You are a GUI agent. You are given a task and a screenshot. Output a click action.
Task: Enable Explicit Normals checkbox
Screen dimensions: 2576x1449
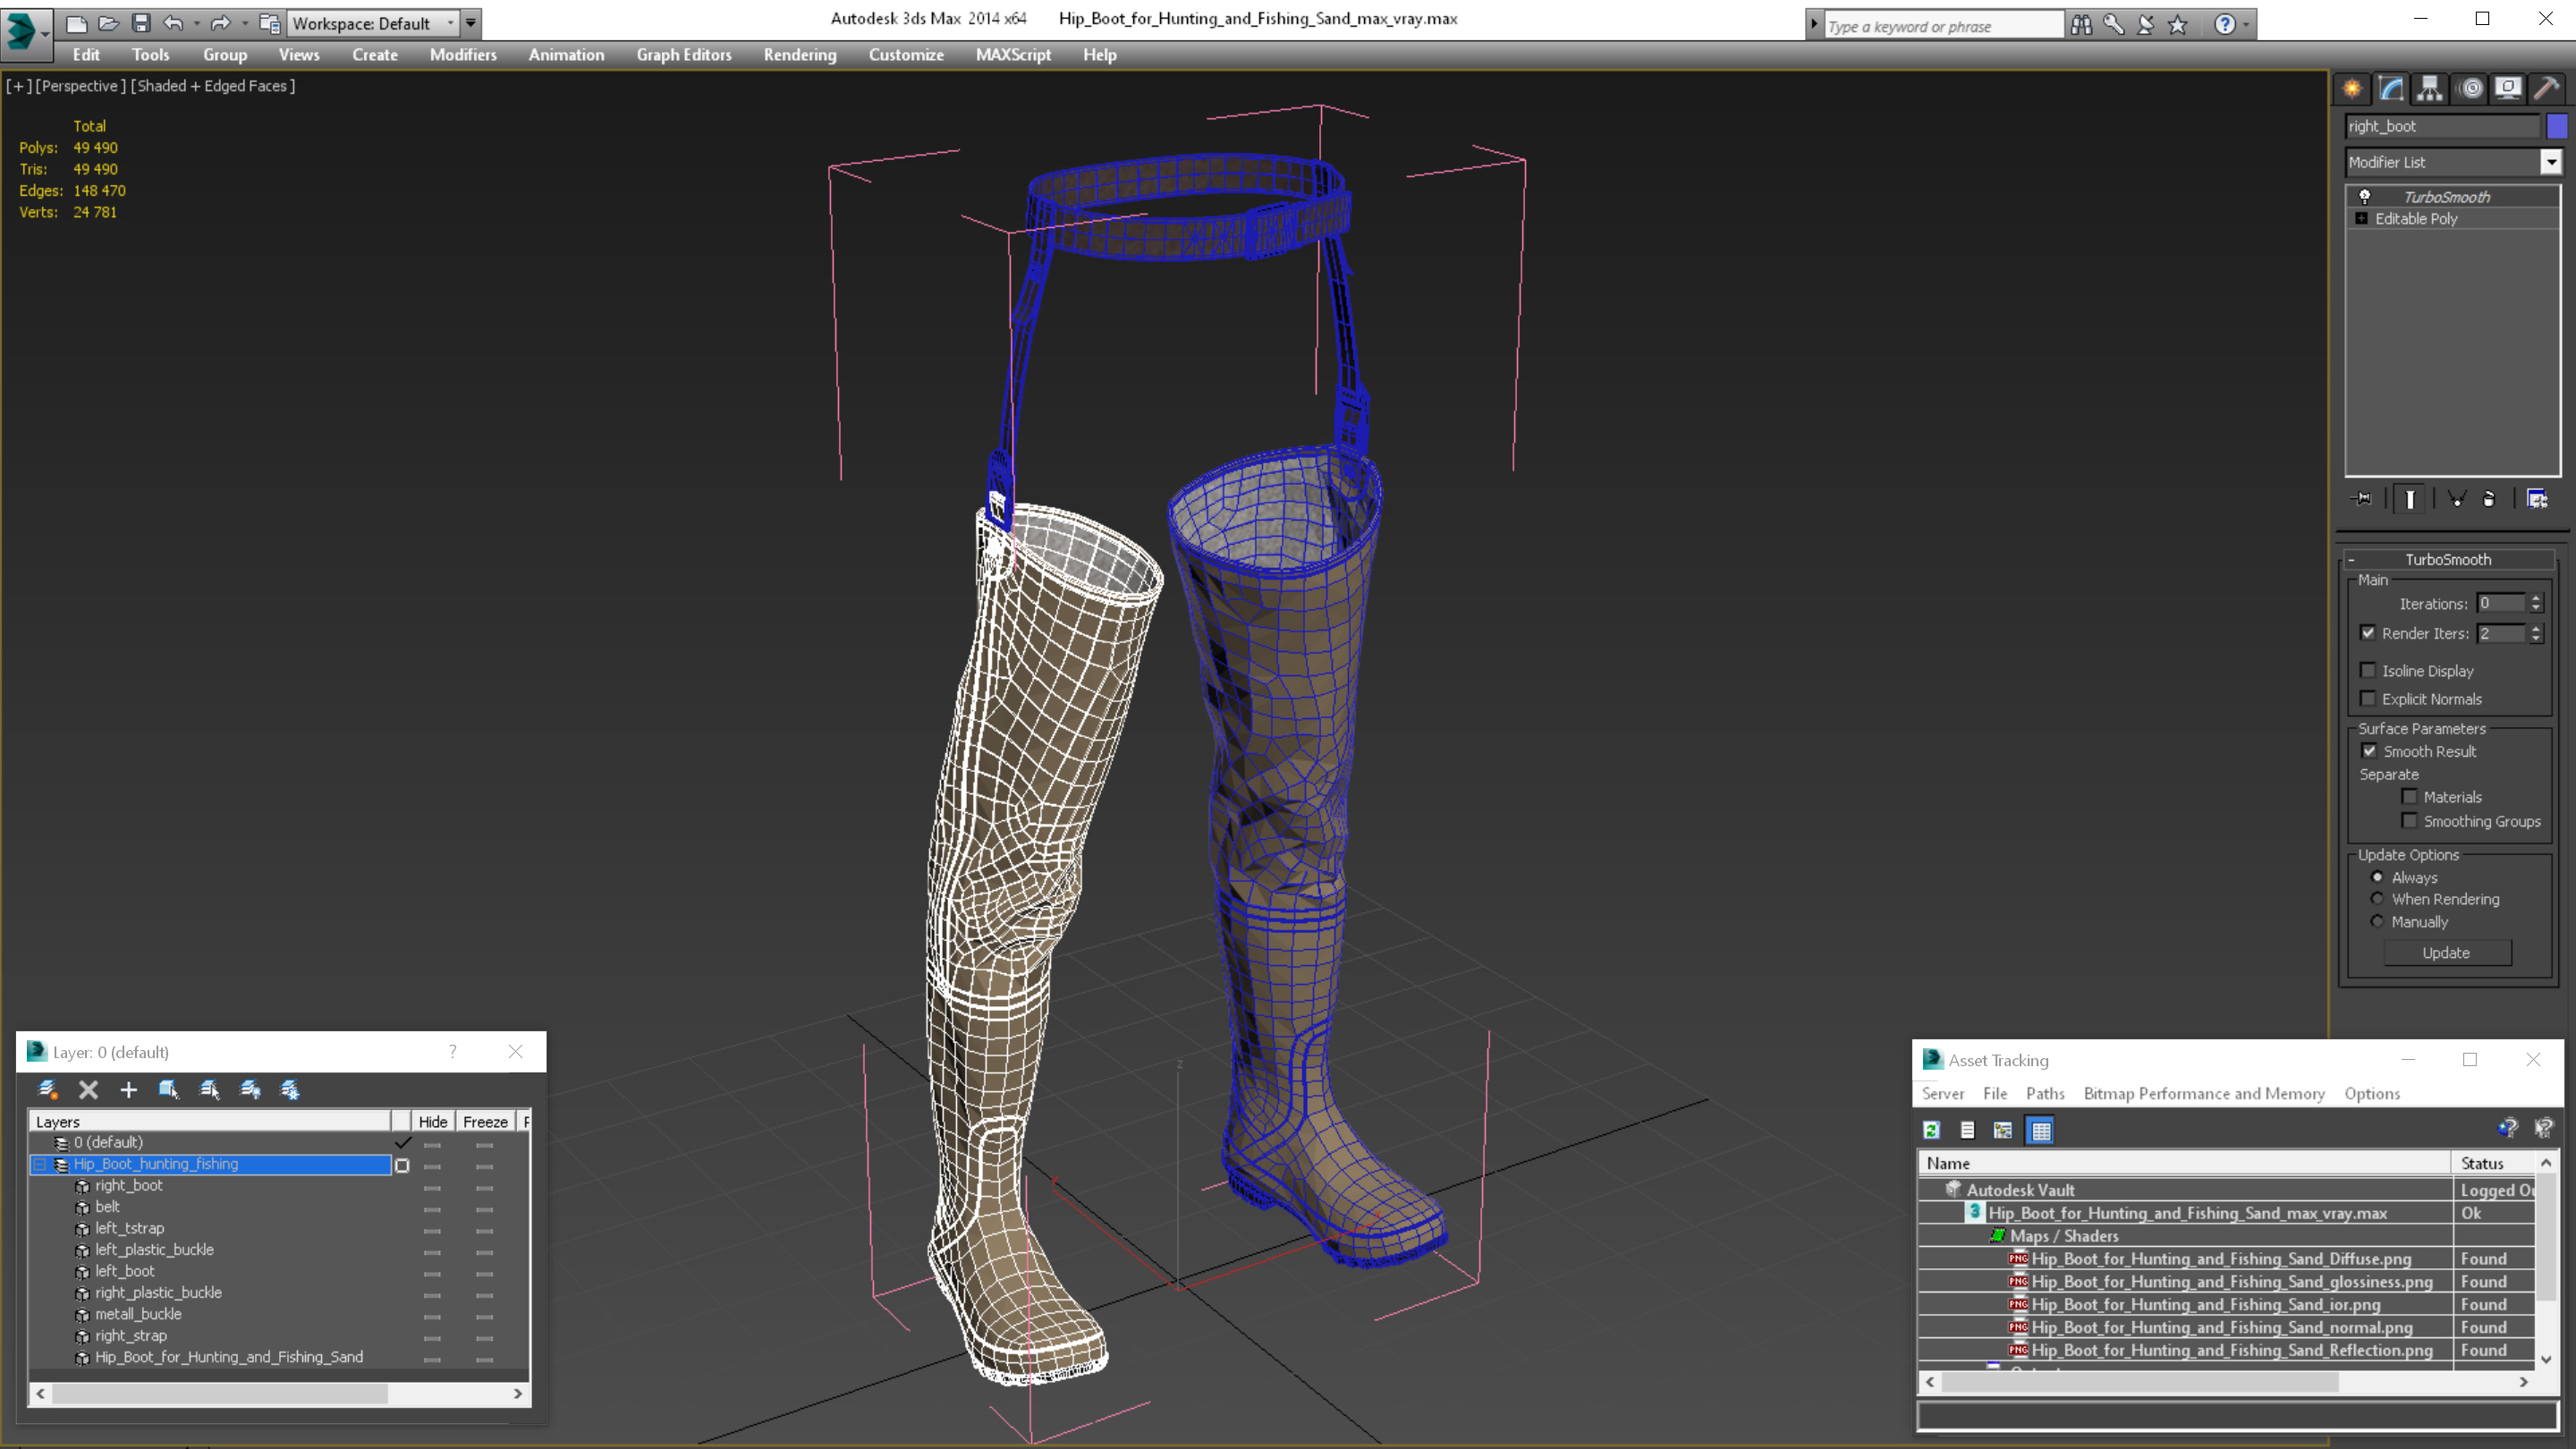pyautogui.click(x=2367, y=698)
